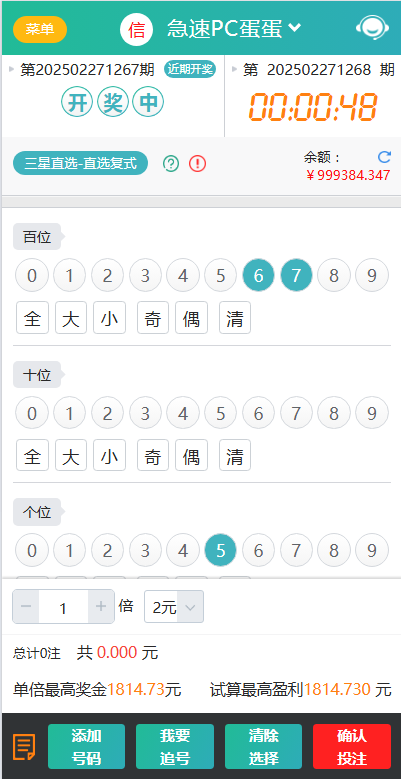401x779 pixels.
Task: Click the 添加号码 button
Action: tap(86, 746)
